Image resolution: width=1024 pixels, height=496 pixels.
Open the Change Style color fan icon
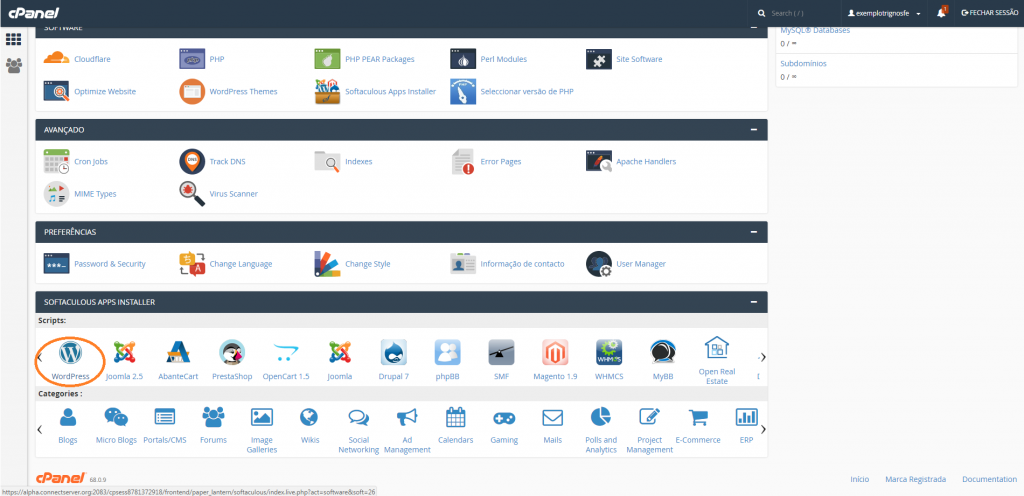pyautogui.click(x=327, y=264)
